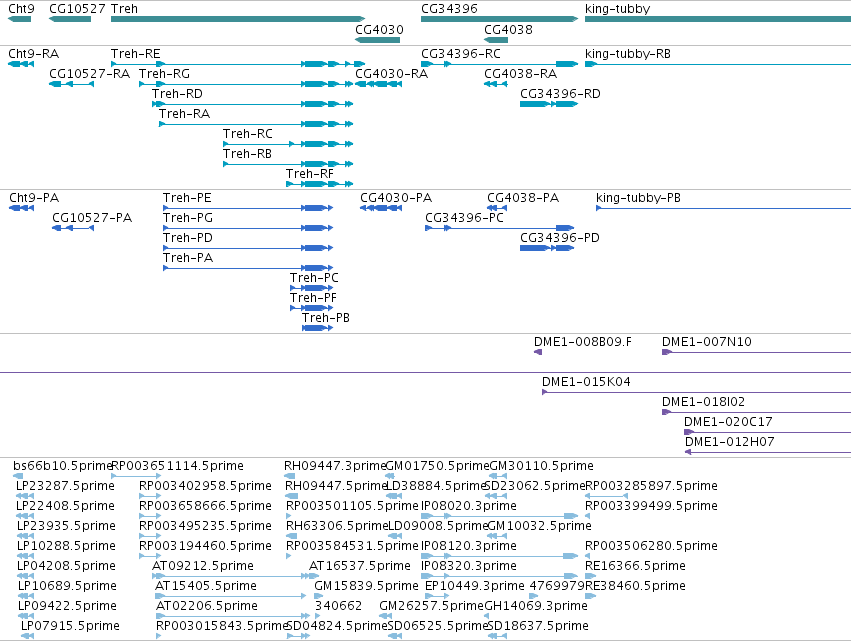
Task: Select EST RE16366.5prime
Action: tap(590, 576)
